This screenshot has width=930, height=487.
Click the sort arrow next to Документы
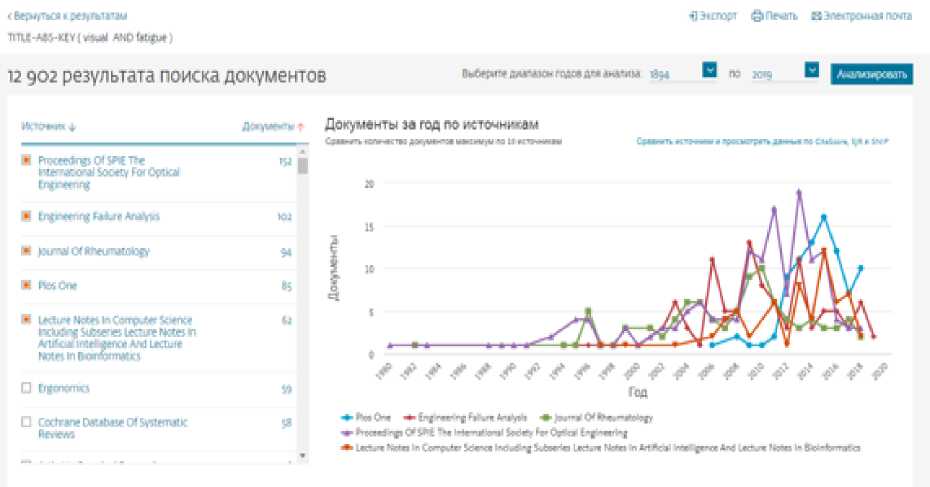(301, 127)
